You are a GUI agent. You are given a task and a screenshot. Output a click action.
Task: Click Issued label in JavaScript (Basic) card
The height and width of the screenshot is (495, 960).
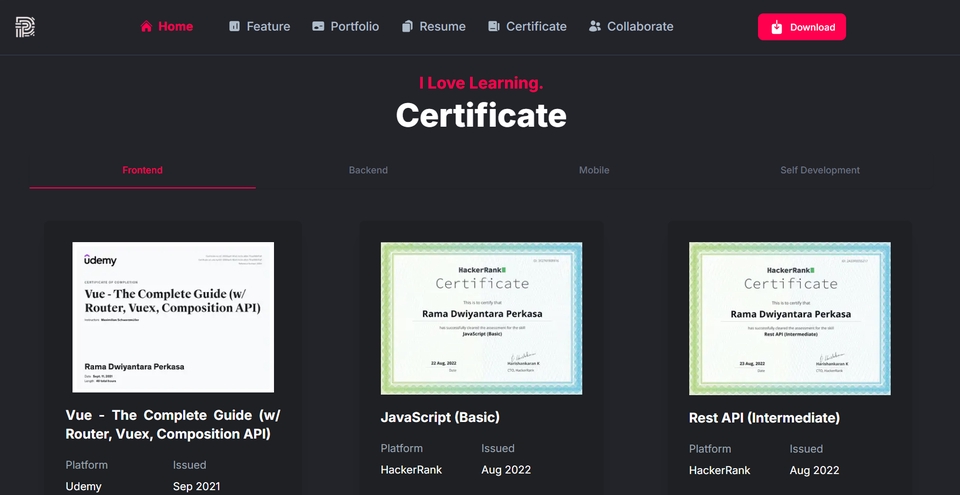tap(498, 448)
